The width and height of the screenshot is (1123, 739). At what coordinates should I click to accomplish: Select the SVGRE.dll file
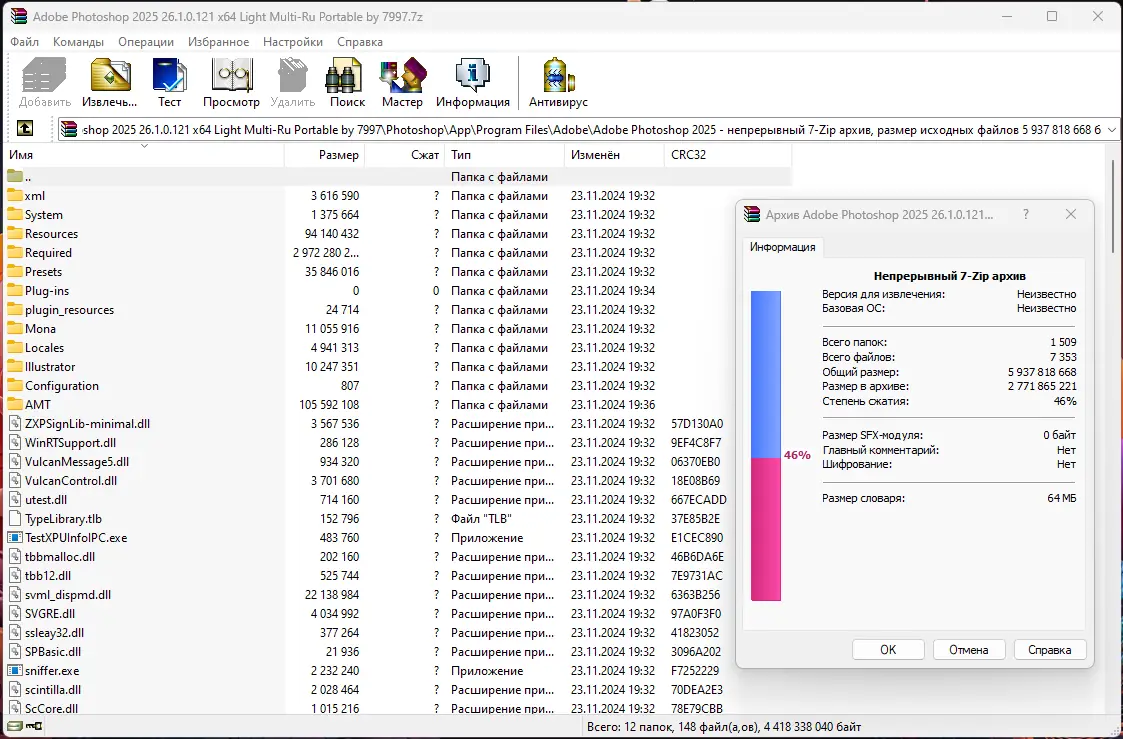click(398, 613)
